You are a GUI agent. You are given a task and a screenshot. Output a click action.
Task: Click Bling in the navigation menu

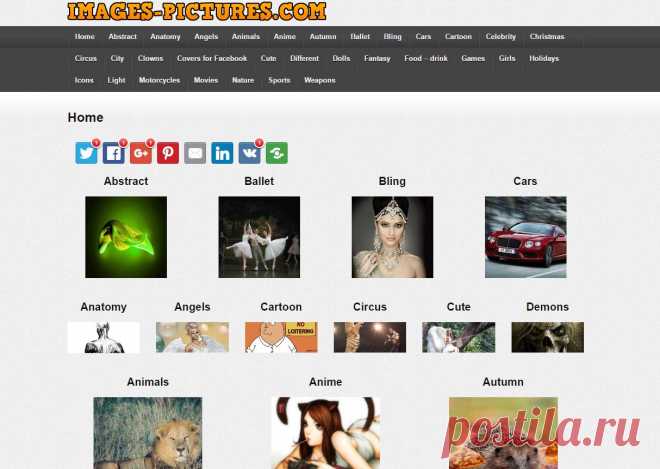[x=393, y=37]
